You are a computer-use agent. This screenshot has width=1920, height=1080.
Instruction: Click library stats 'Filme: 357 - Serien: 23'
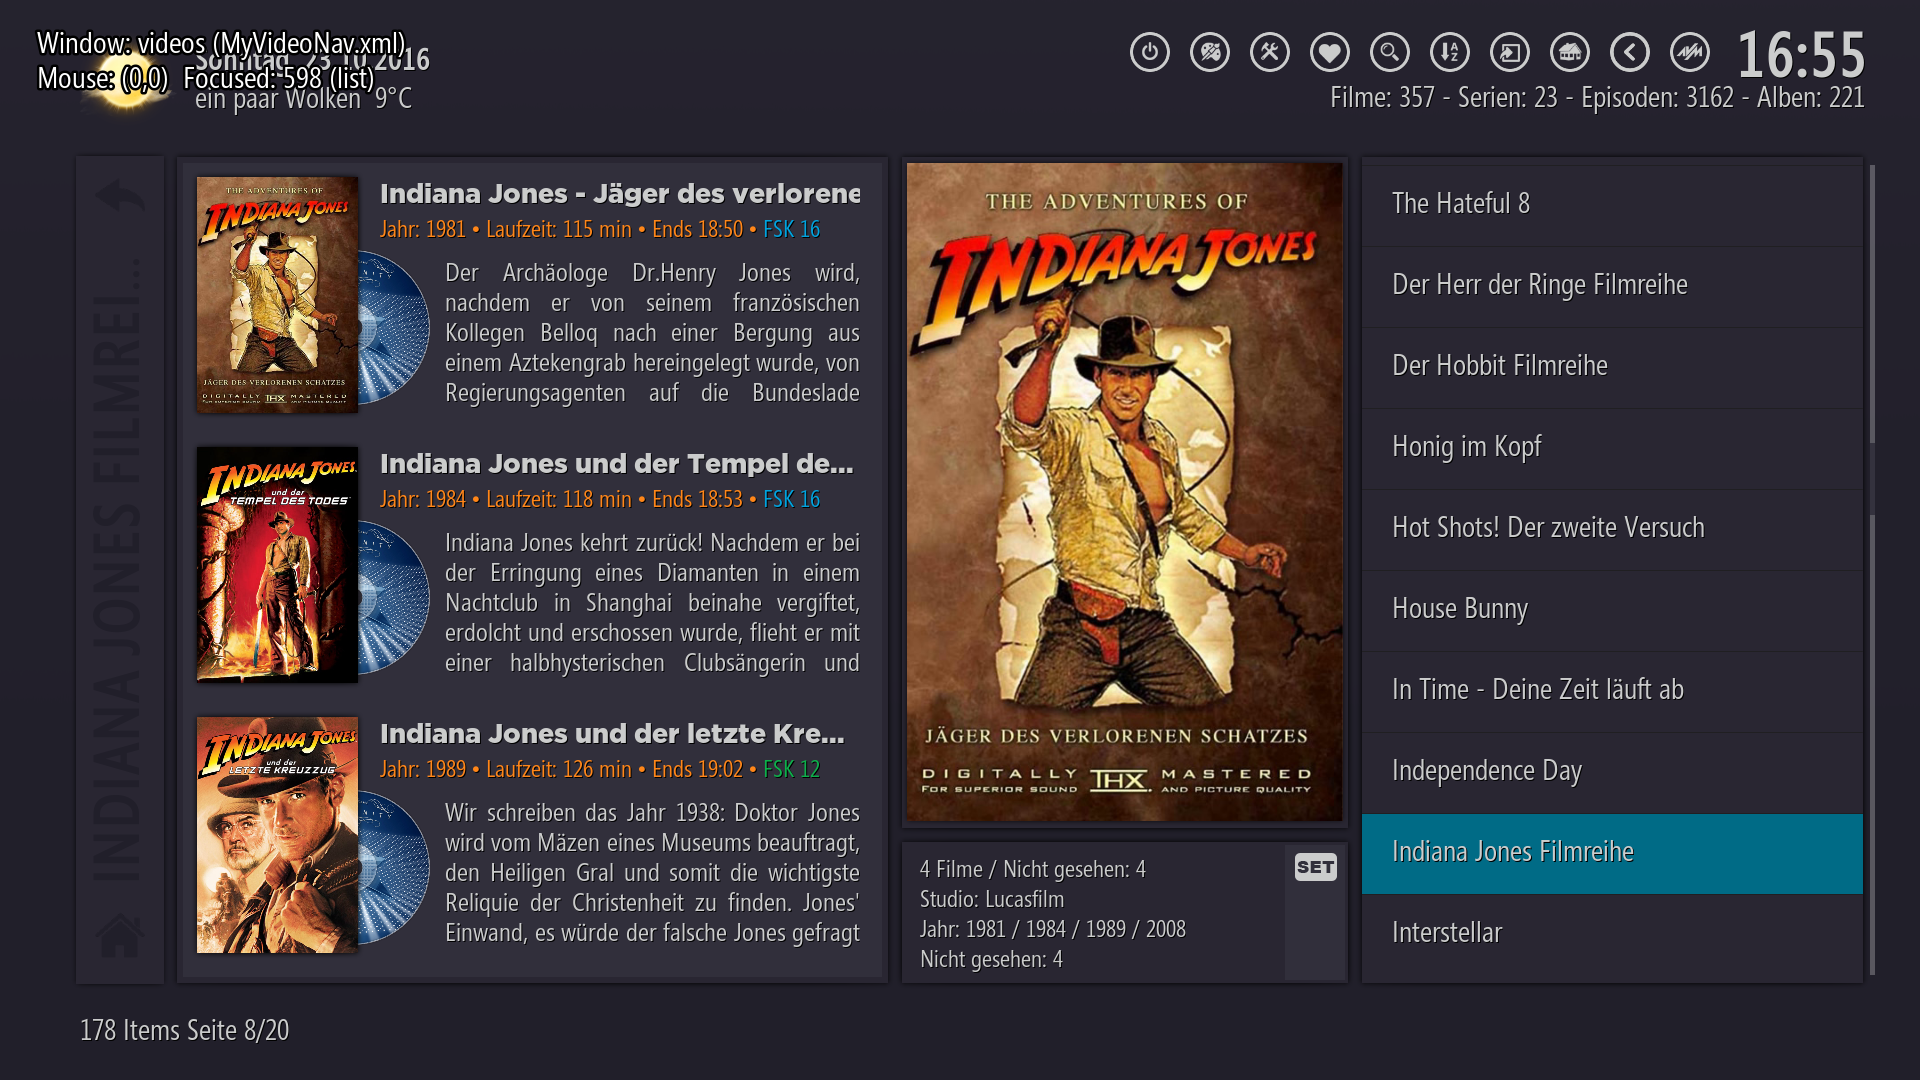[x=1444, y=98]
